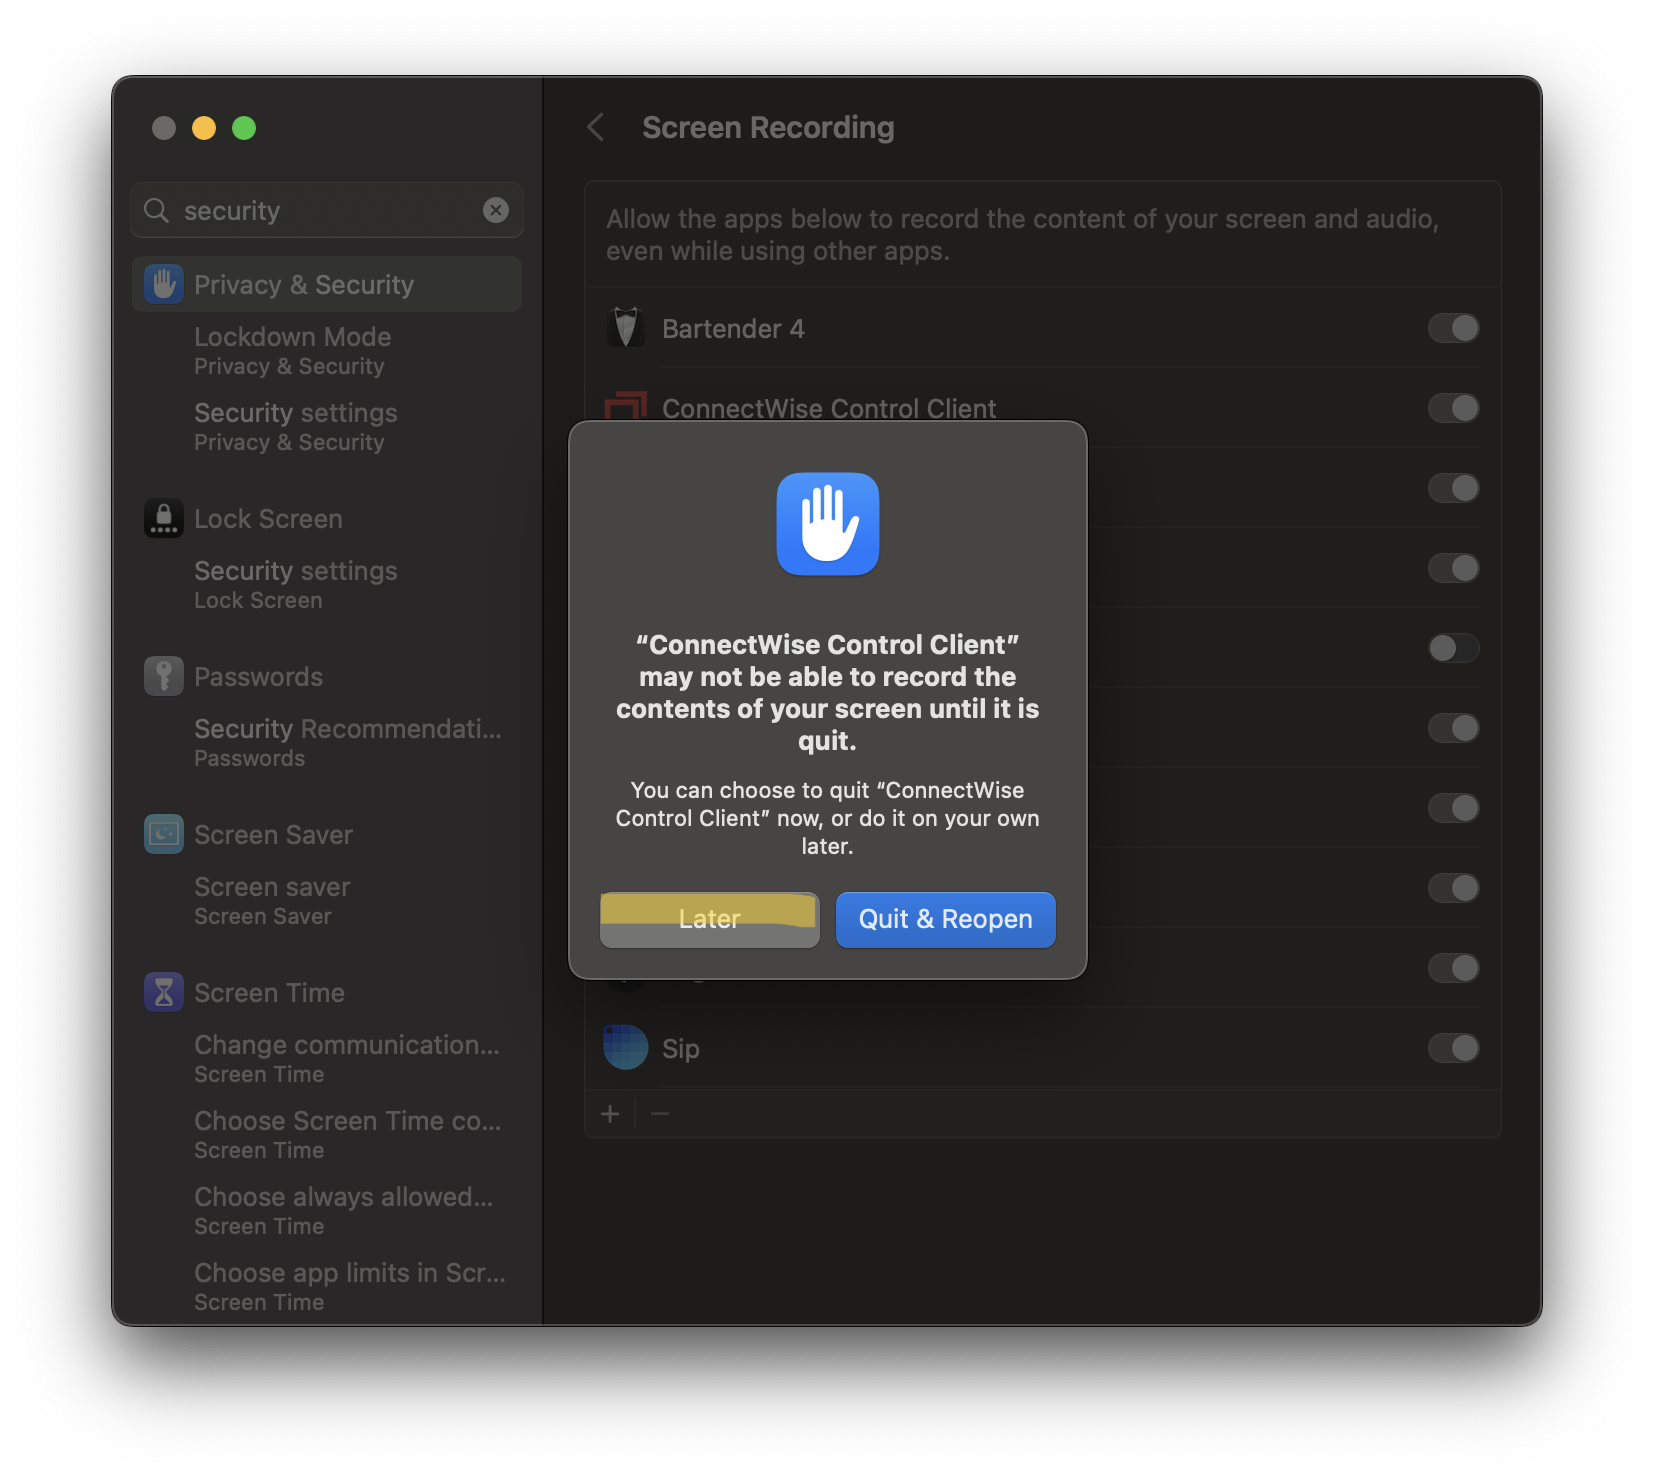Select Passwords in sidebar

258,676
